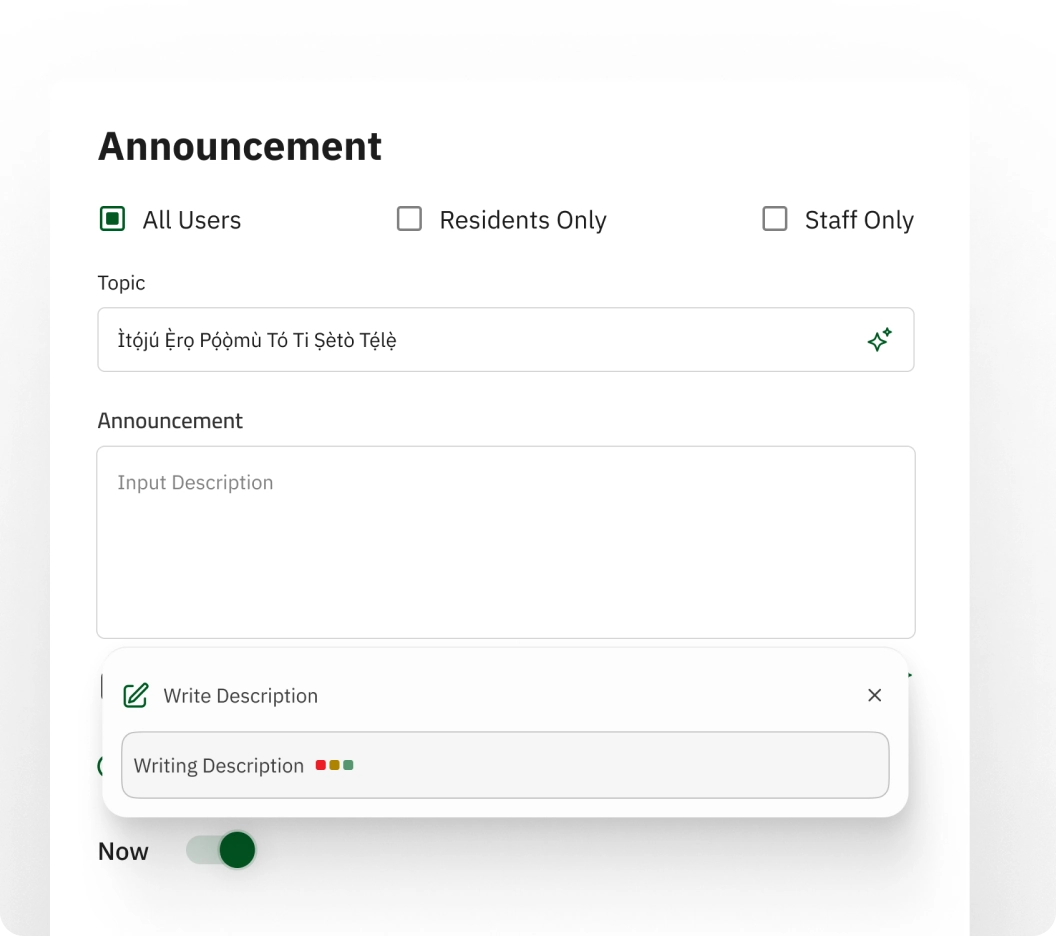
Task: Click the pencil edit icon beside Write Description
Action: (136, 696)
